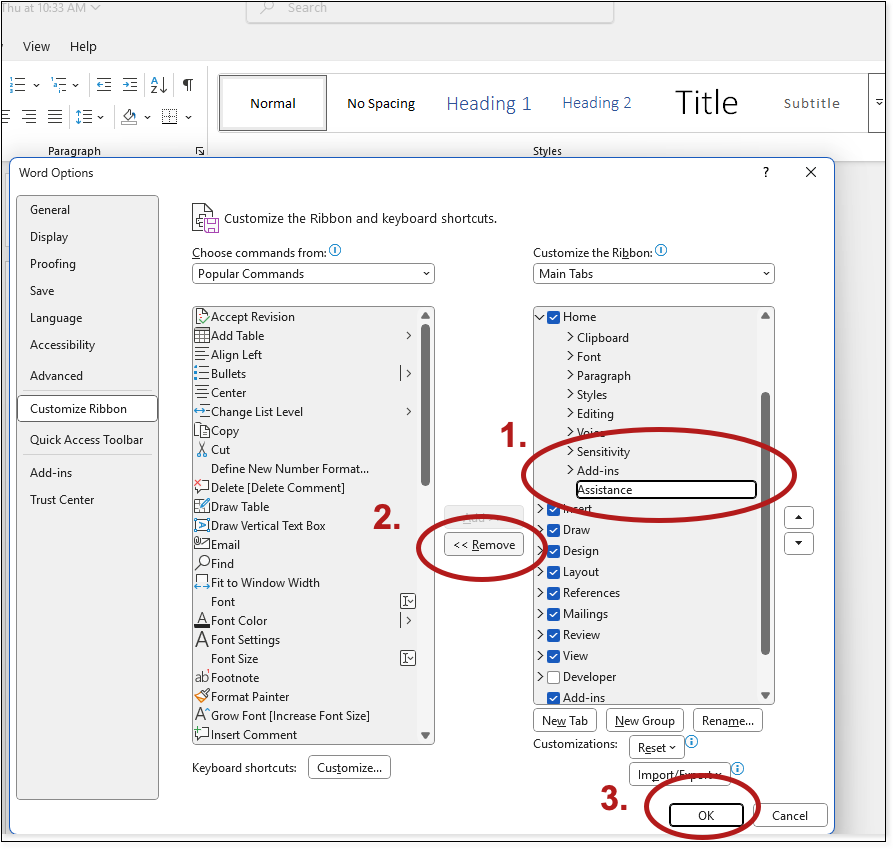Open the View menu

tap(36, 46)
